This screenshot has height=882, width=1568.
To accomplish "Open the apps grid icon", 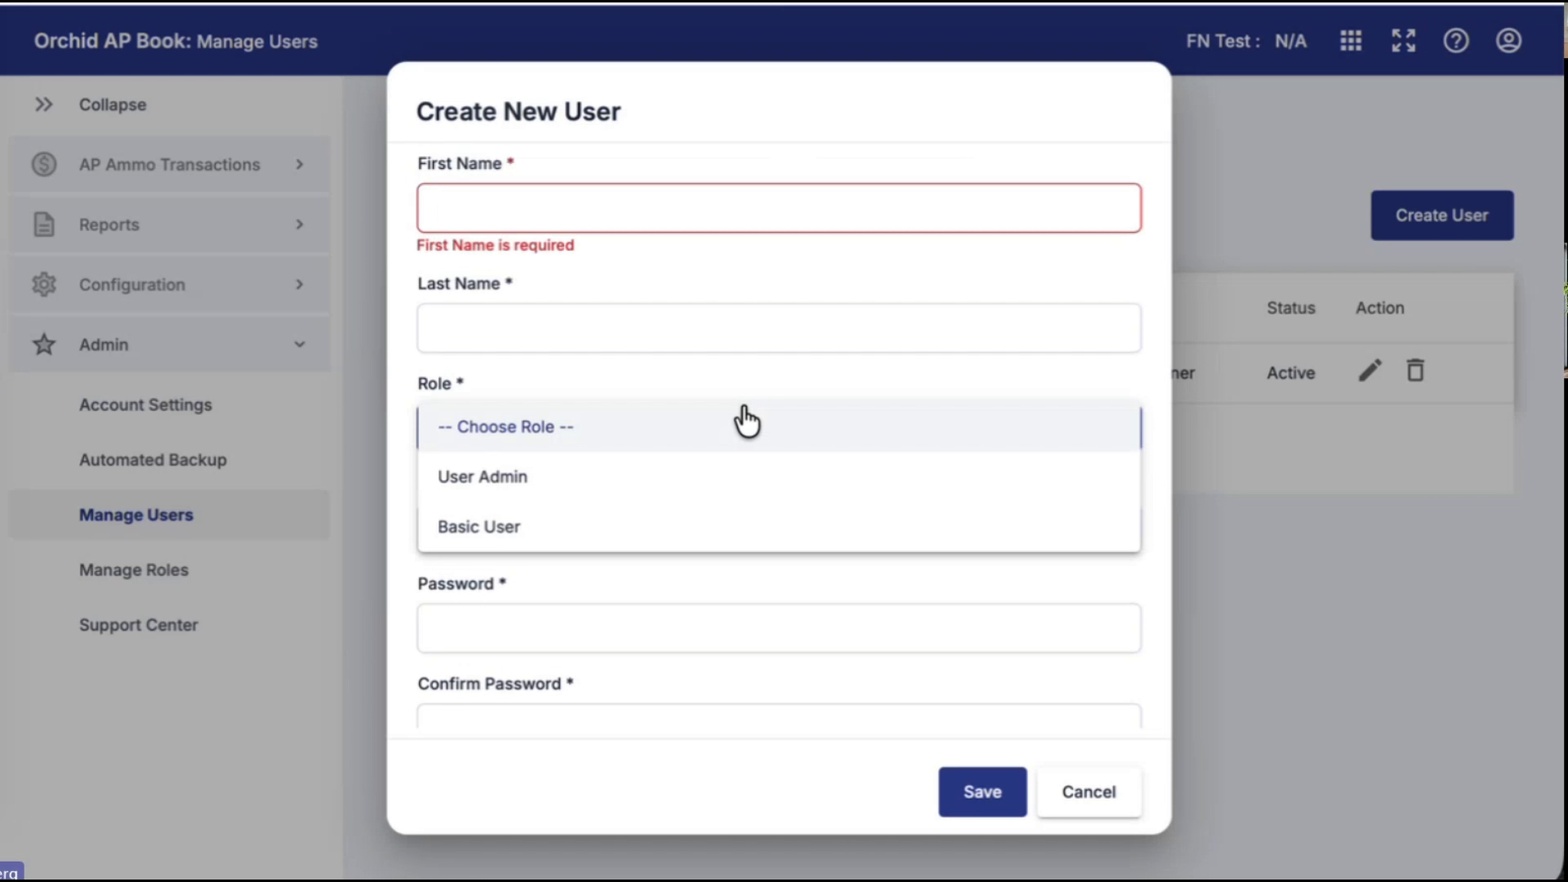I will tap(1351, 40).
